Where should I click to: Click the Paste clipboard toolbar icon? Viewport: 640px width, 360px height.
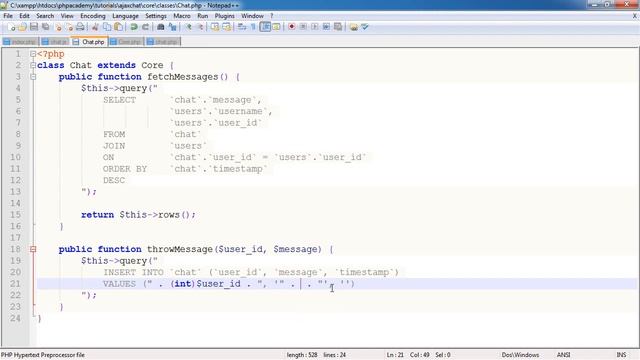coord(118,27)
